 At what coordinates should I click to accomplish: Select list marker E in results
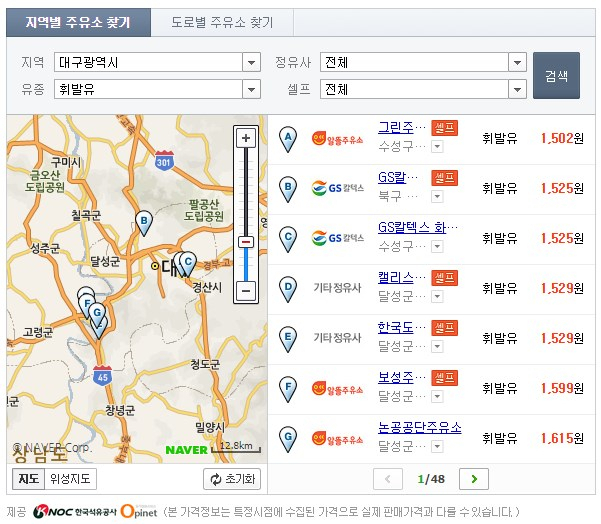pyautogui.click(x=288, y=339)
